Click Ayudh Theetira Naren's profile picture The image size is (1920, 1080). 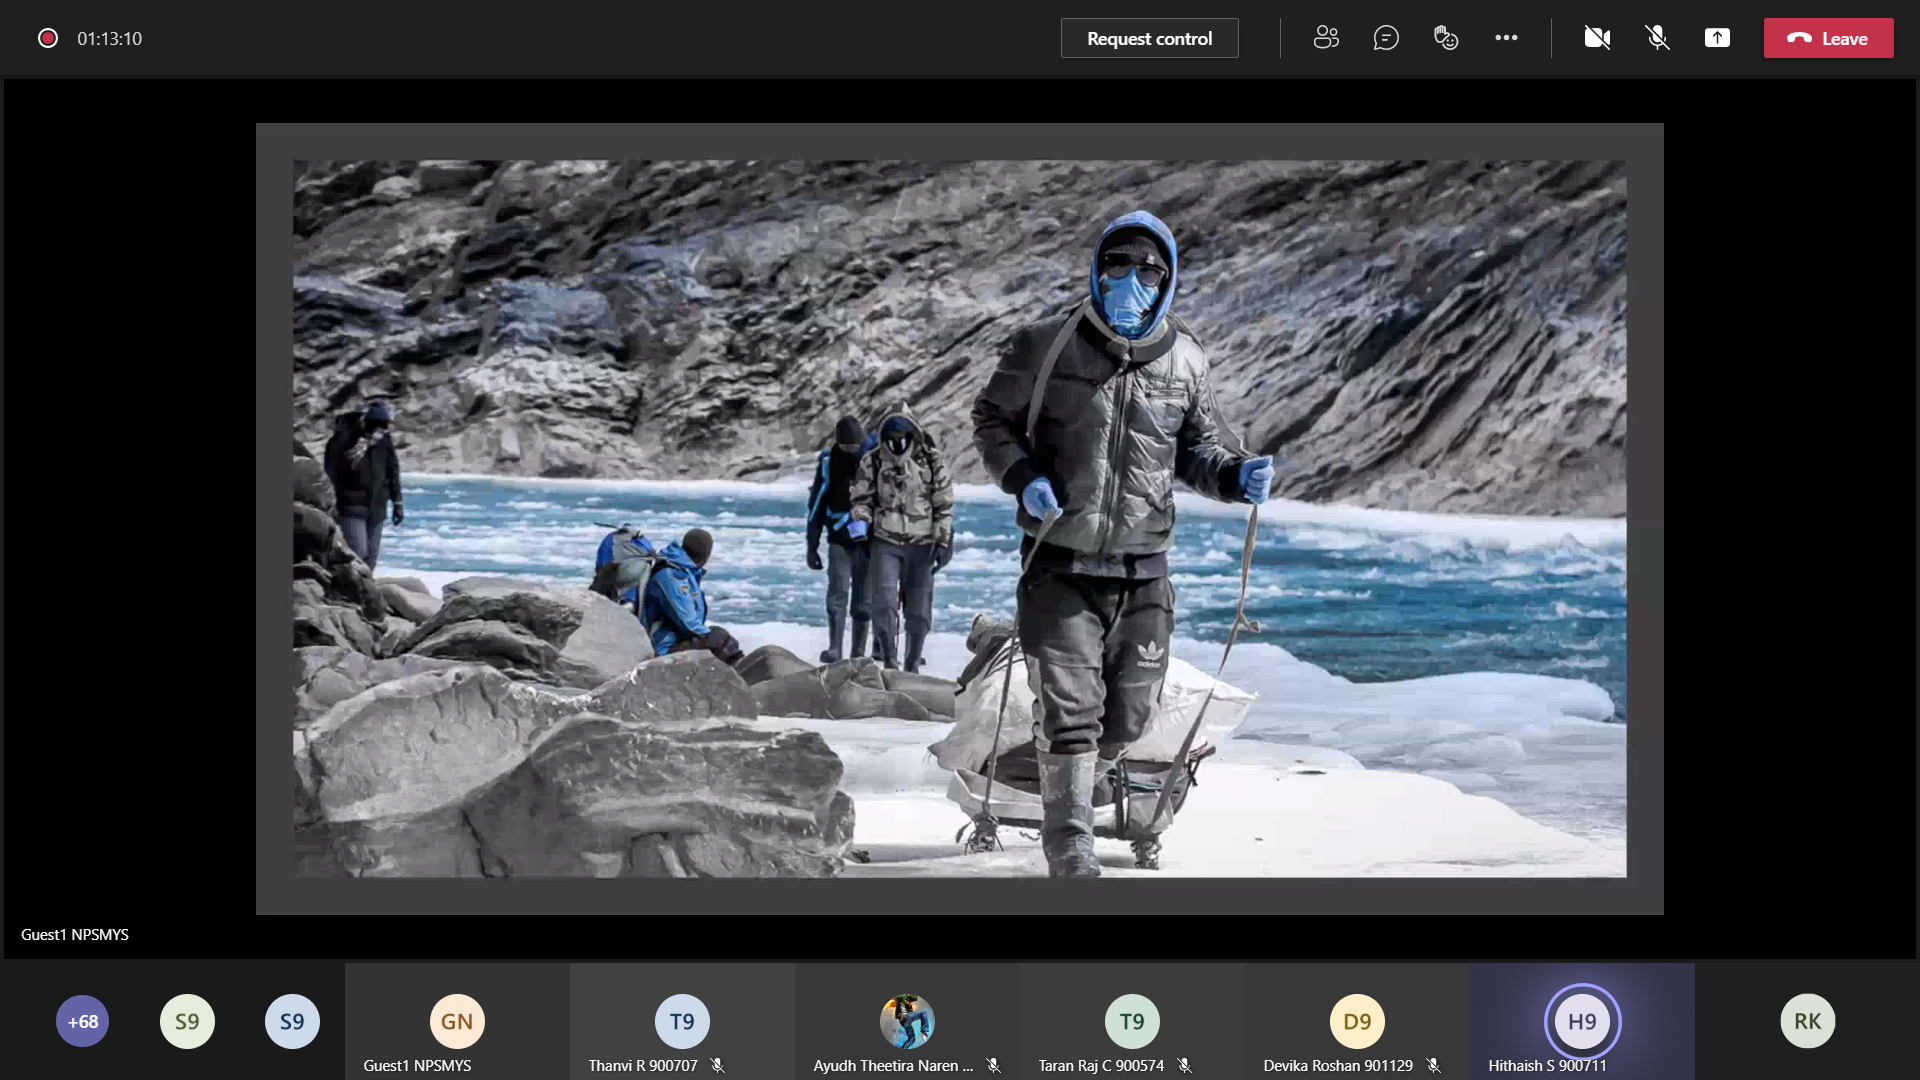pyautogui.click(x=907, y=1021)
